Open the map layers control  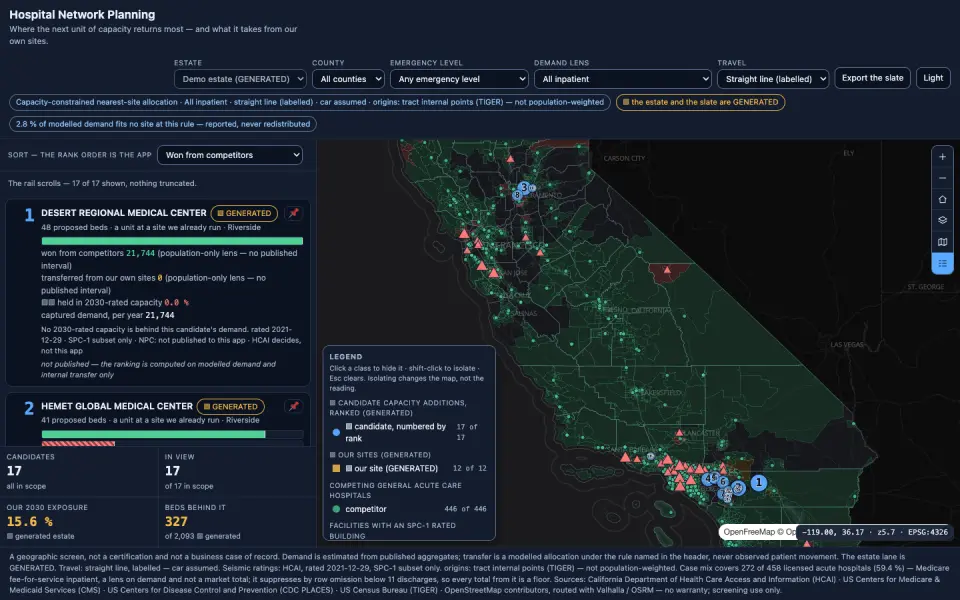pos(942,220)
